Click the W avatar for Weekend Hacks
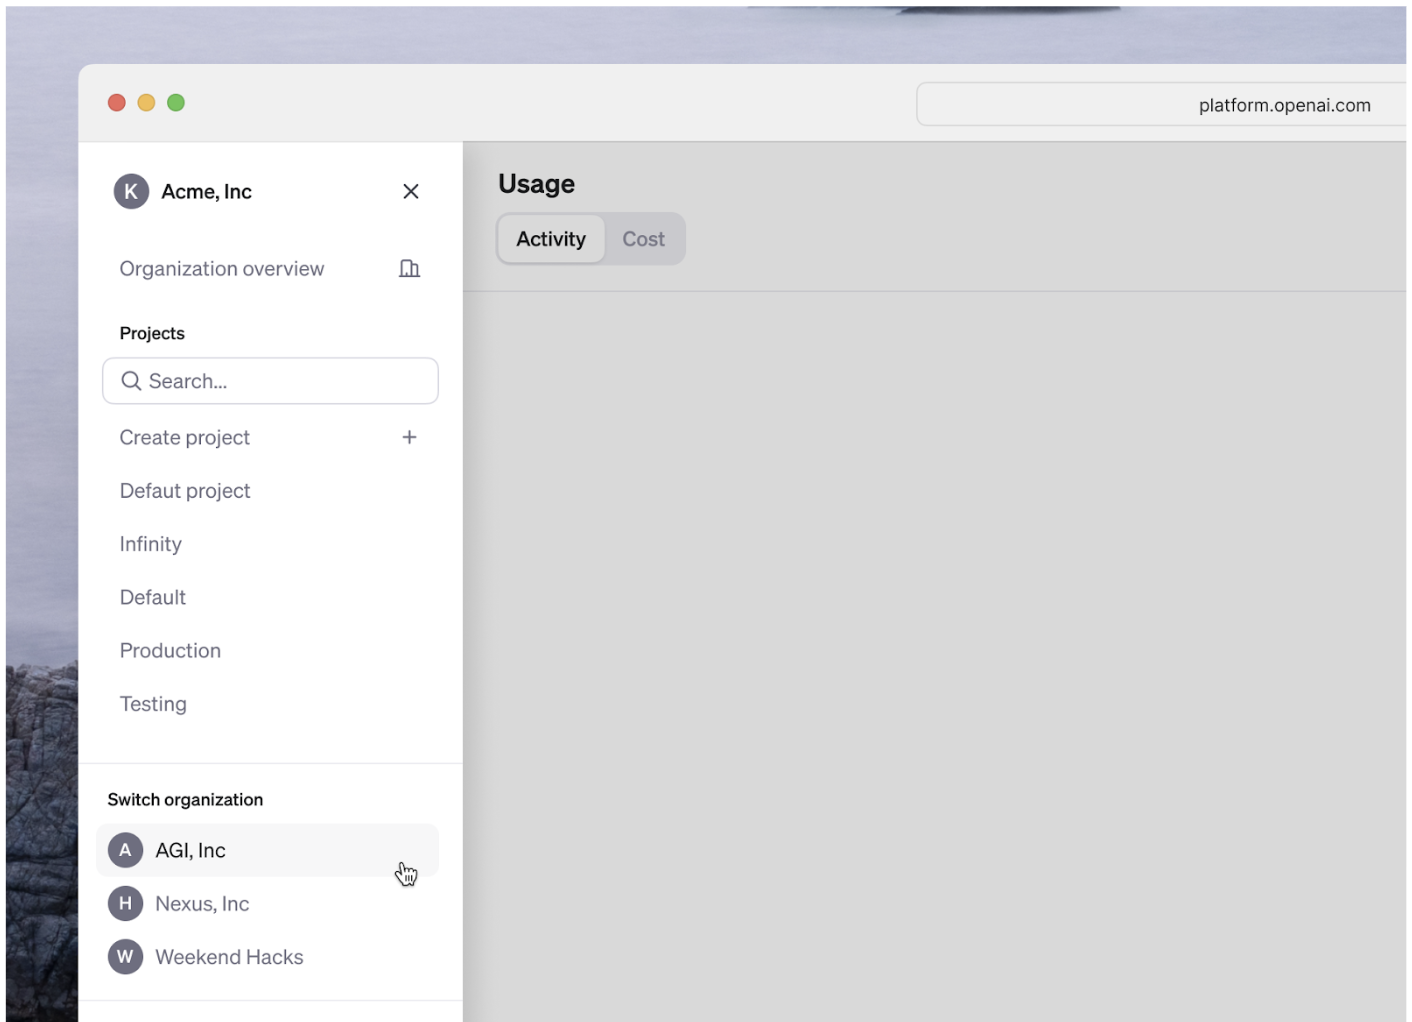Viewport: 1412px width, 1022px height. (x=125, y=957)
